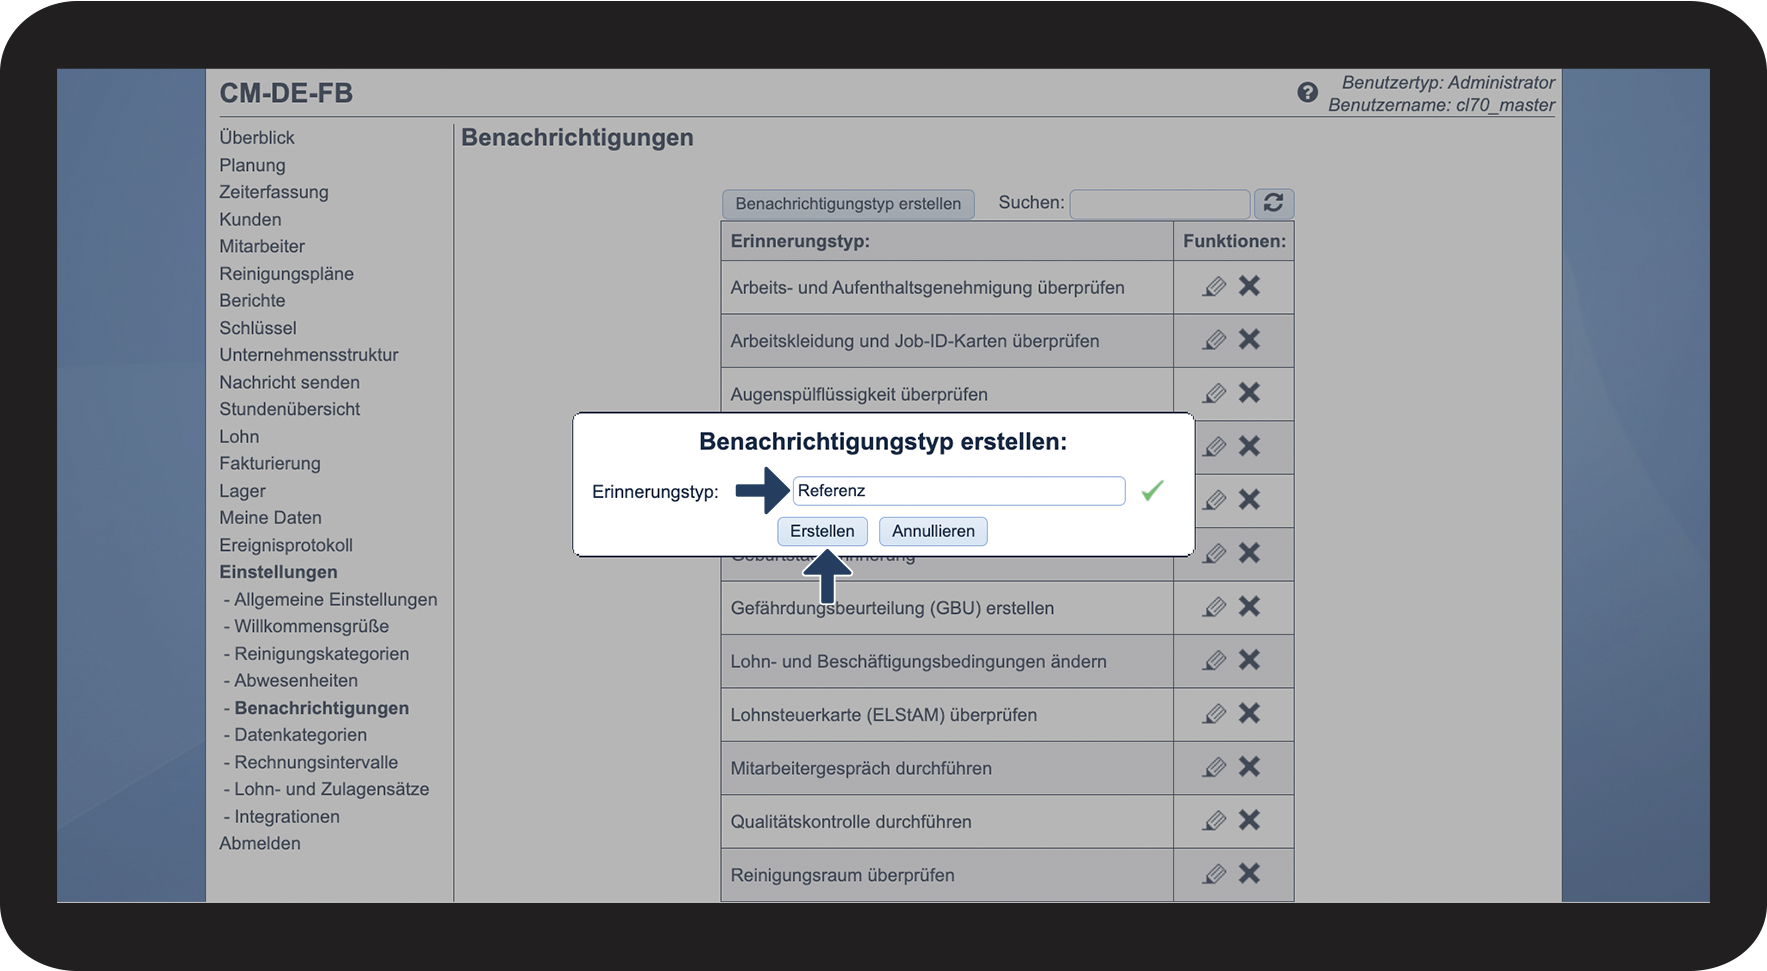
Task: Delete the 'Mitarbeitergespräch durchführen' reminder type
Action: click(x=1249, y=767)
